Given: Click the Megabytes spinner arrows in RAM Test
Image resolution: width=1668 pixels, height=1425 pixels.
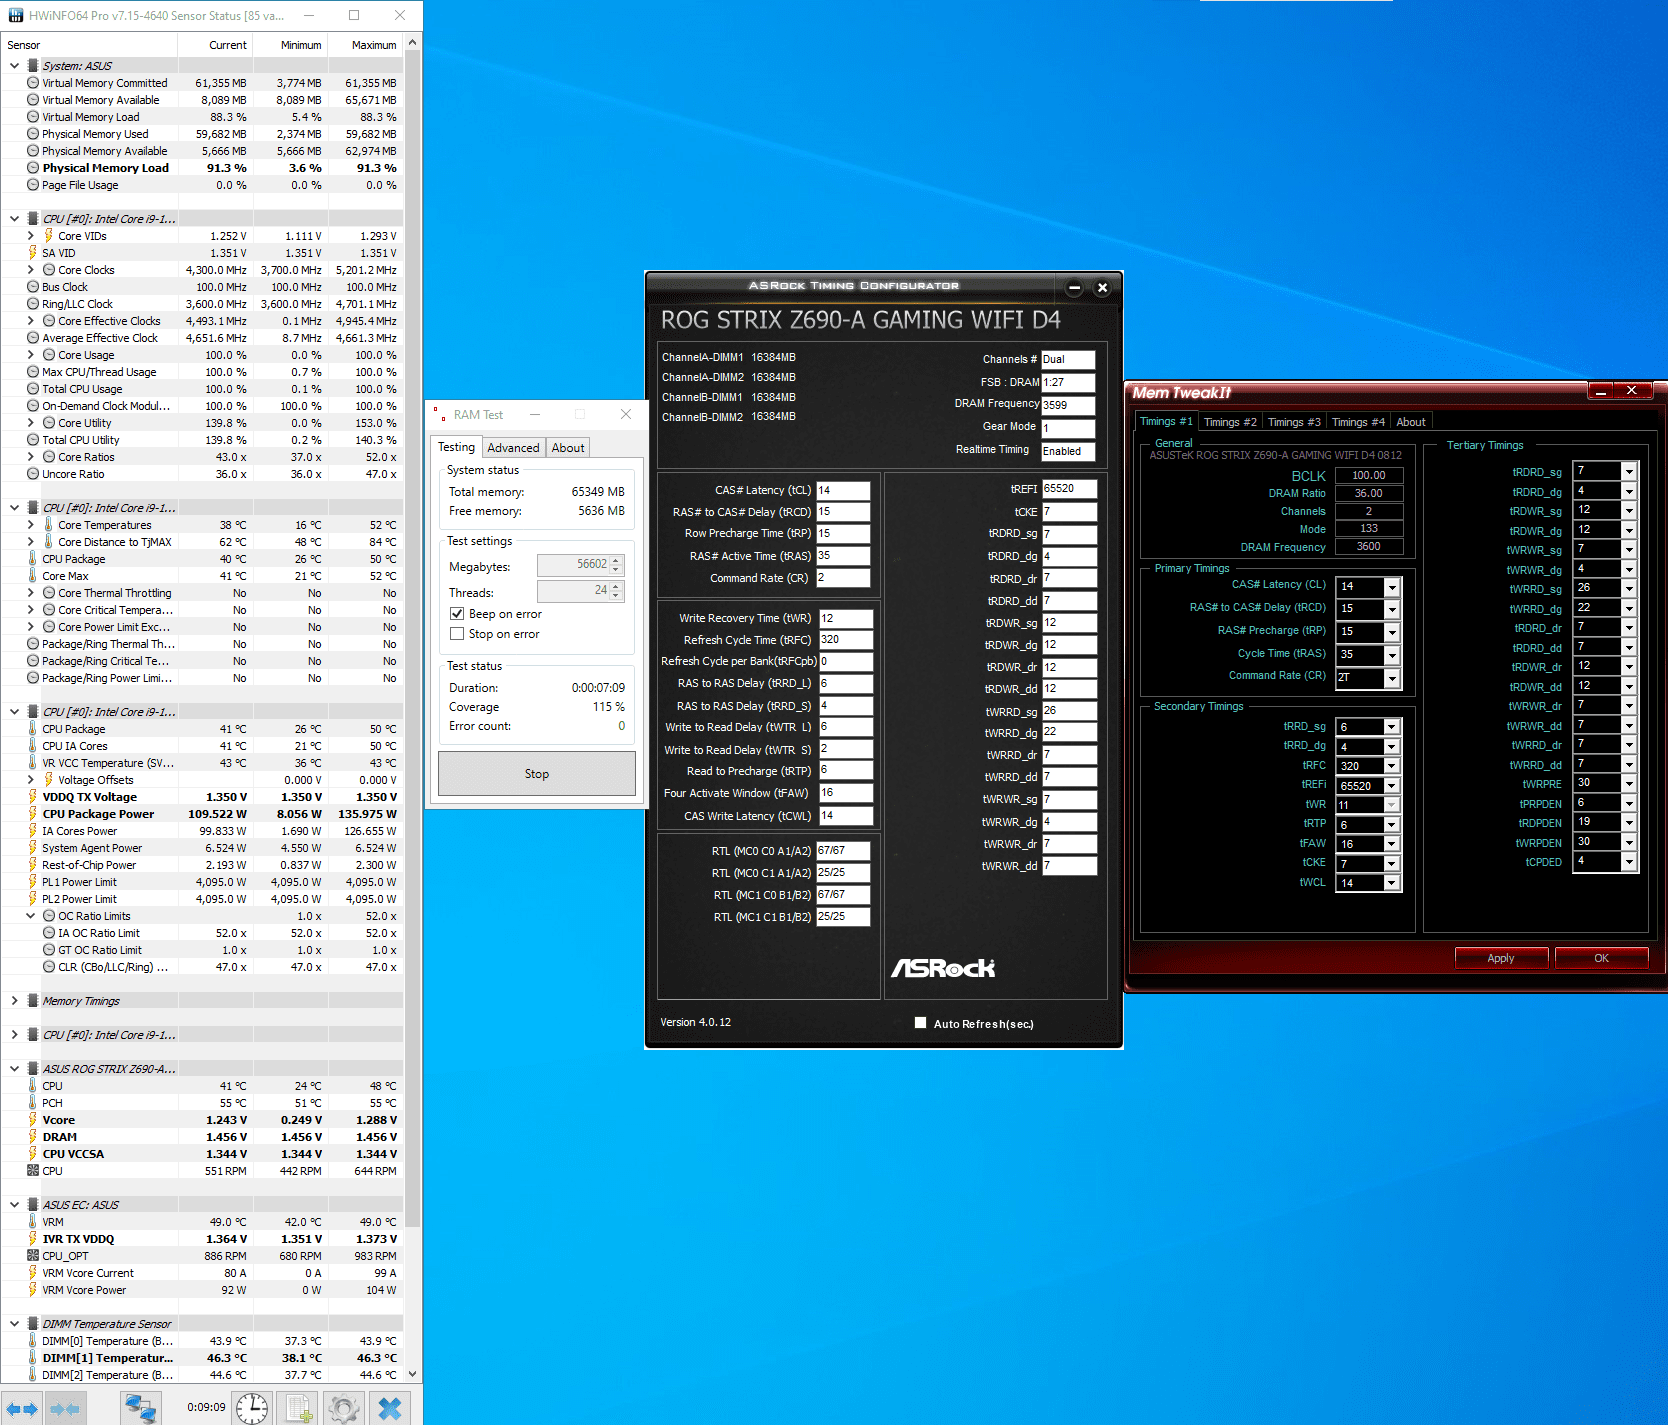Looking at the screenshot, I should click(617, 566).
